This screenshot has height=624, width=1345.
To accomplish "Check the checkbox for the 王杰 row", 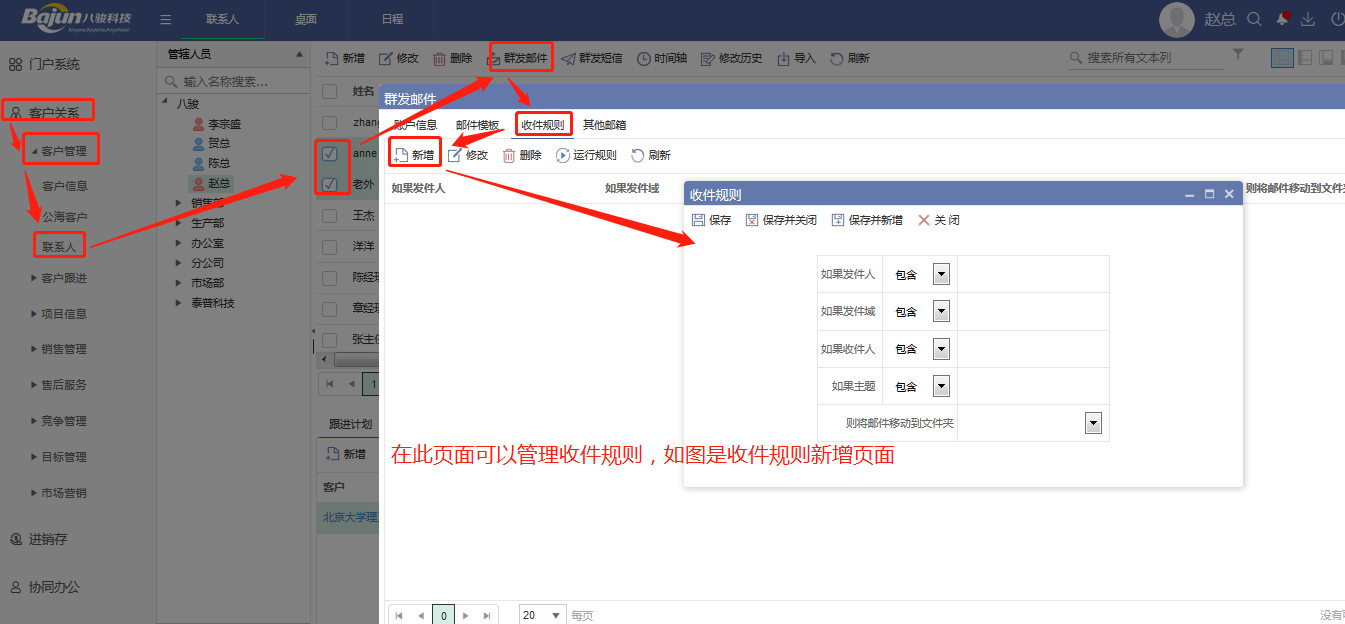I will coord(329,215).
